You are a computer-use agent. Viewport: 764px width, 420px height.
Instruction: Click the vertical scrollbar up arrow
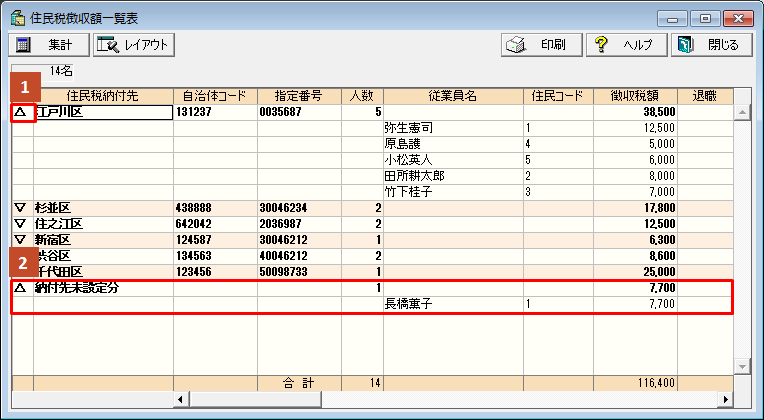coord(743,112)
